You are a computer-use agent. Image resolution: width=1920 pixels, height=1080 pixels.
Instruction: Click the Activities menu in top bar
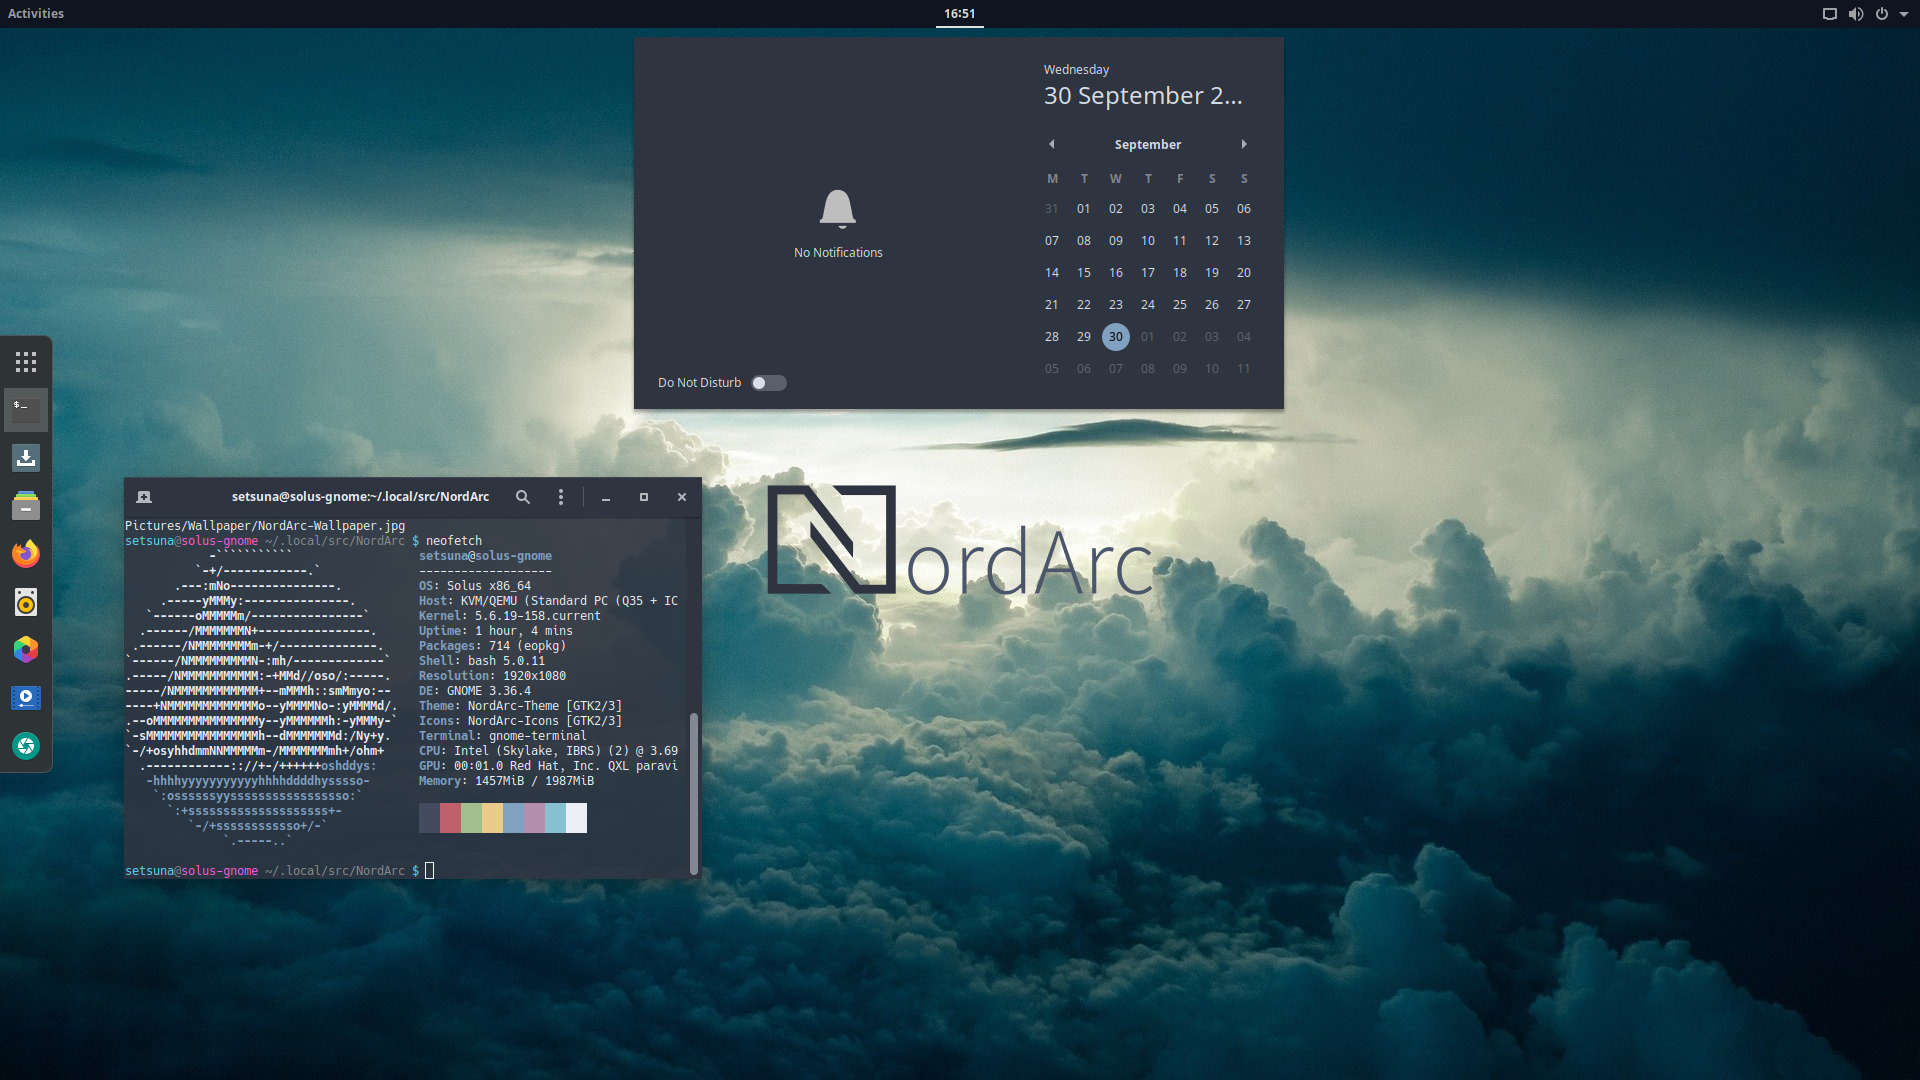(36, 14)
